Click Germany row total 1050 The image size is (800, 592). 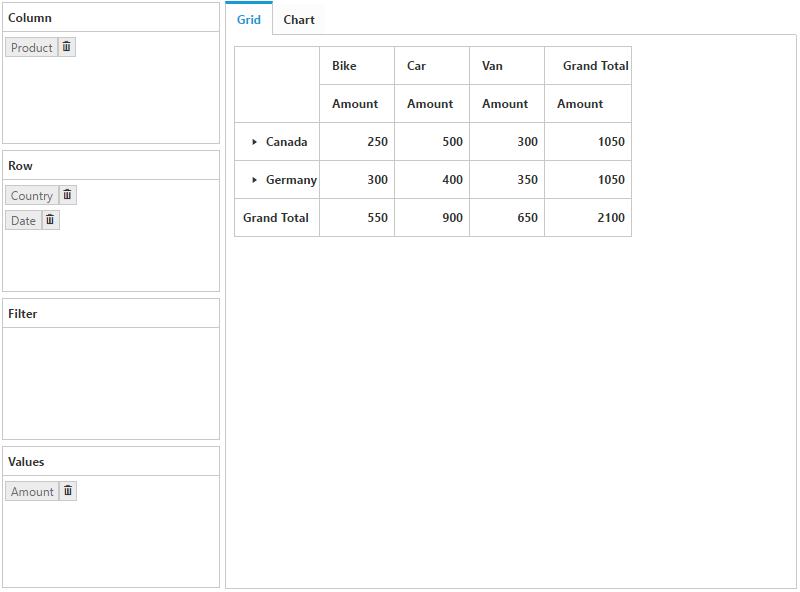point(588,180)
